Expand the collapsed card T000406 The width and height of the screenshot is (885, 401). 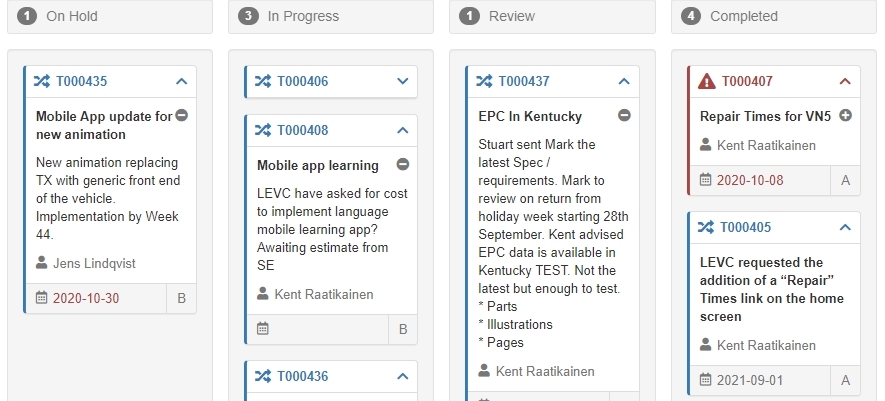(x=403, y=81)
